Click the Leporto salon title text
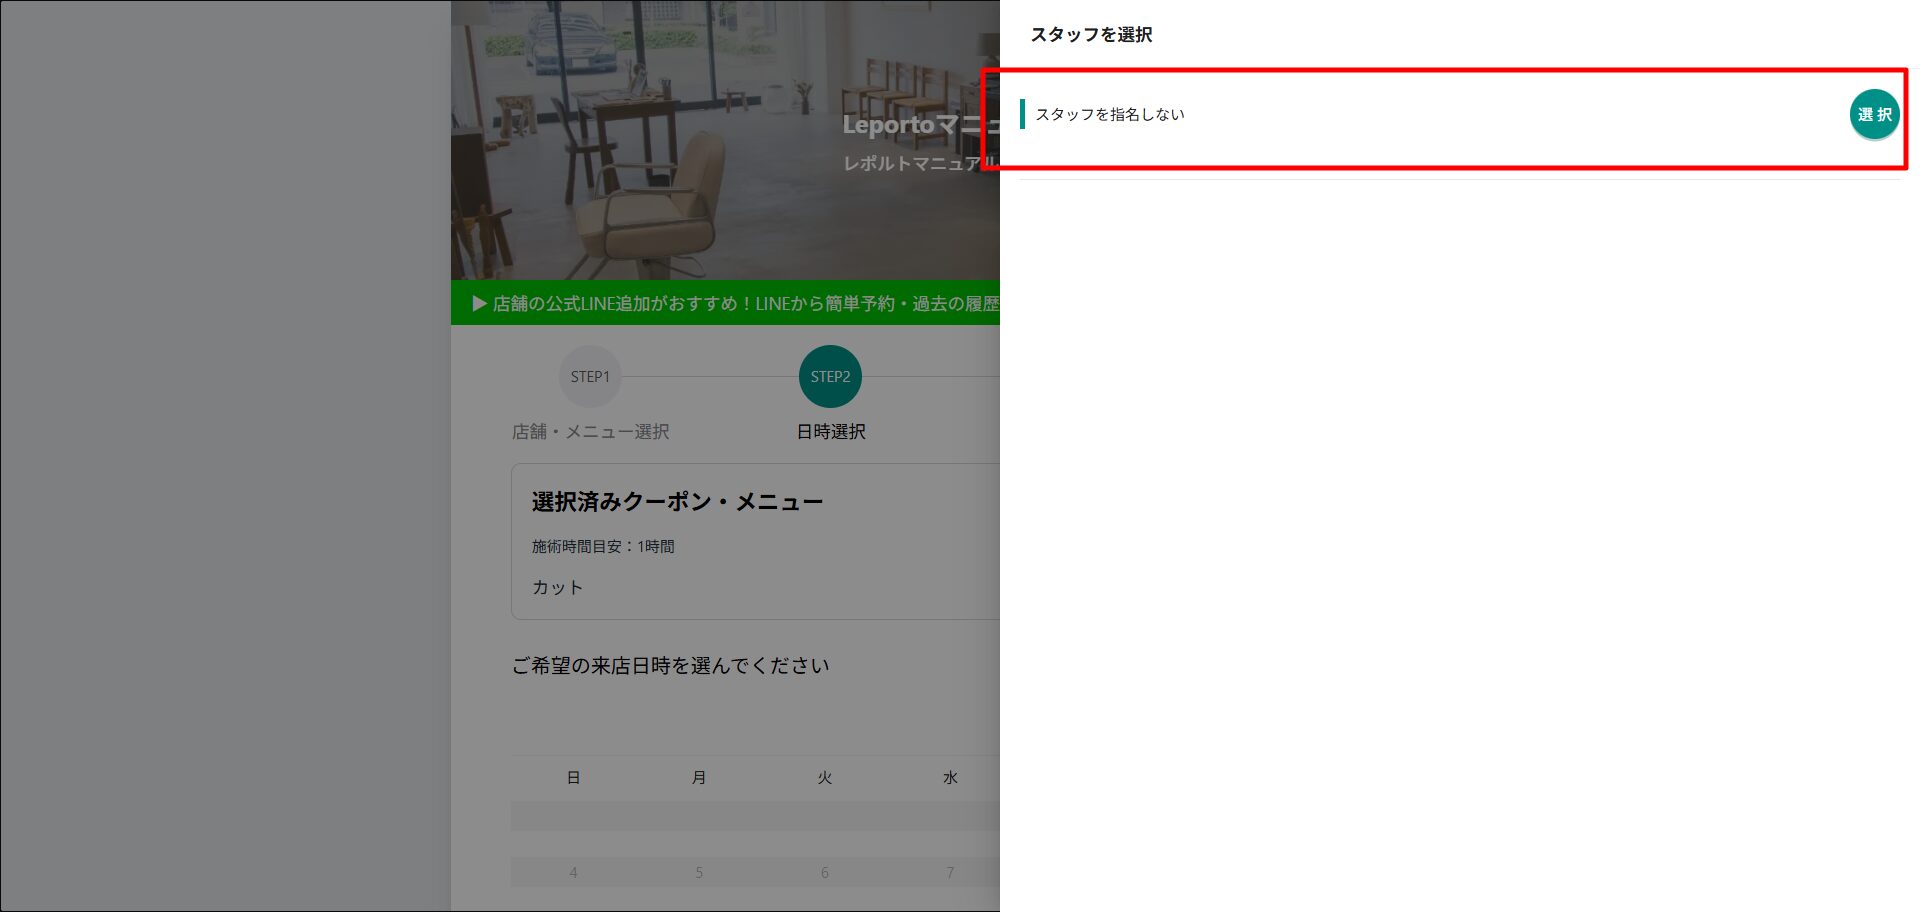The image size is (1920, 912). pos(921,125)
